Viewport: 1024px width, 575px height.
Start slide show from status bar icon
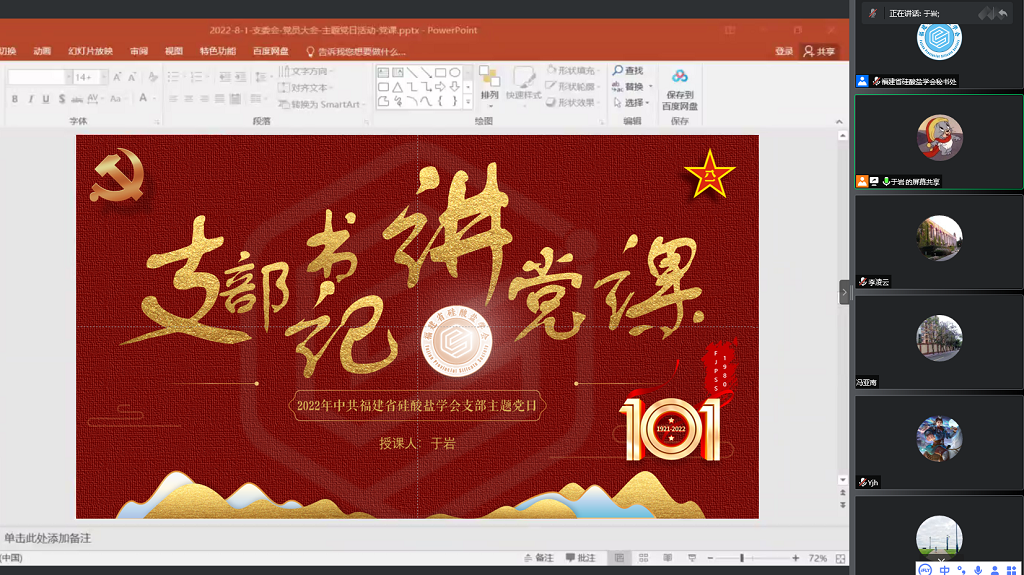click(x=692, y=558)
